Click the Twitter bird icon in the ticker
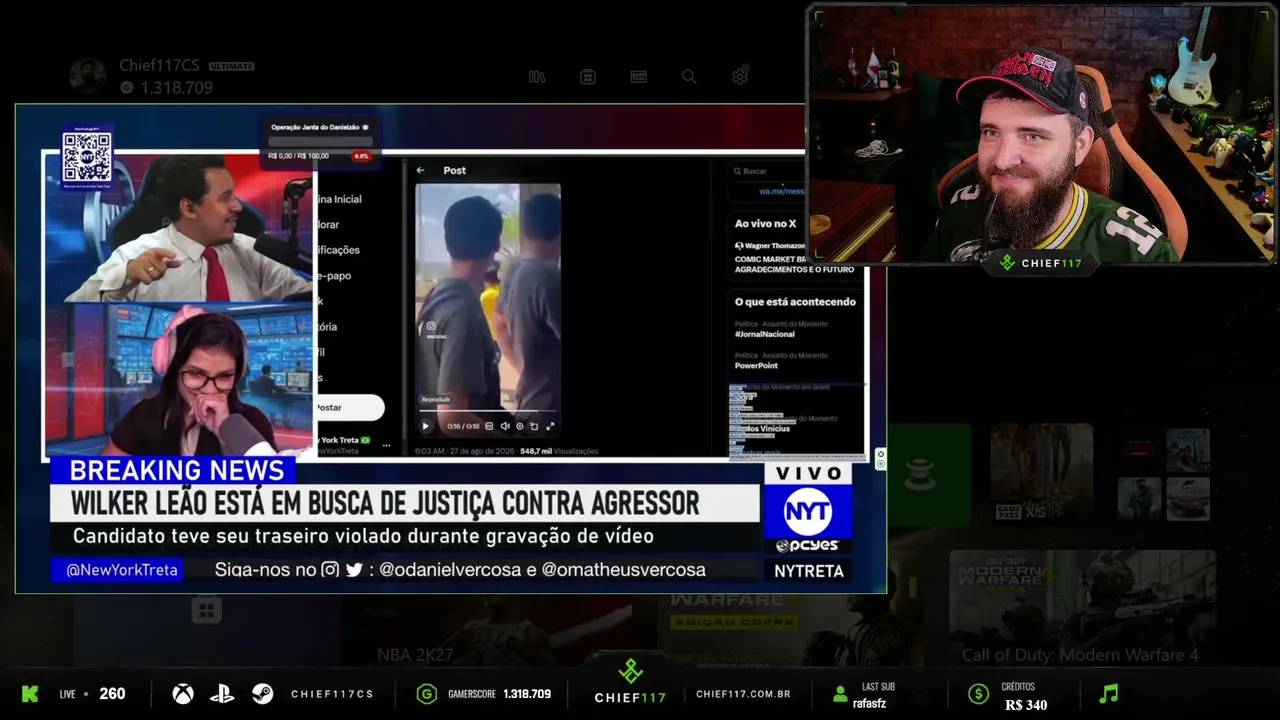This screenshot has height=720, width=1280. pyautogui.click(x=354, y=570)
